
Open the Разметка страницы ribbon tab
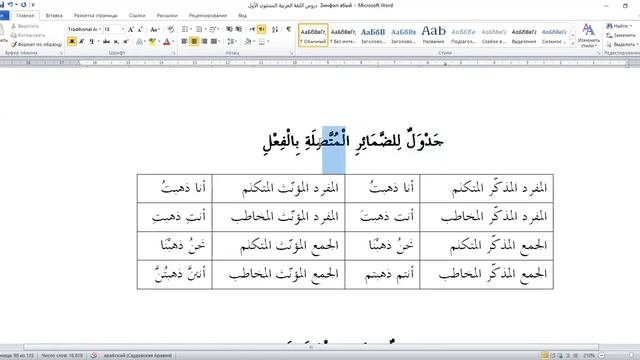click(96, 16)
